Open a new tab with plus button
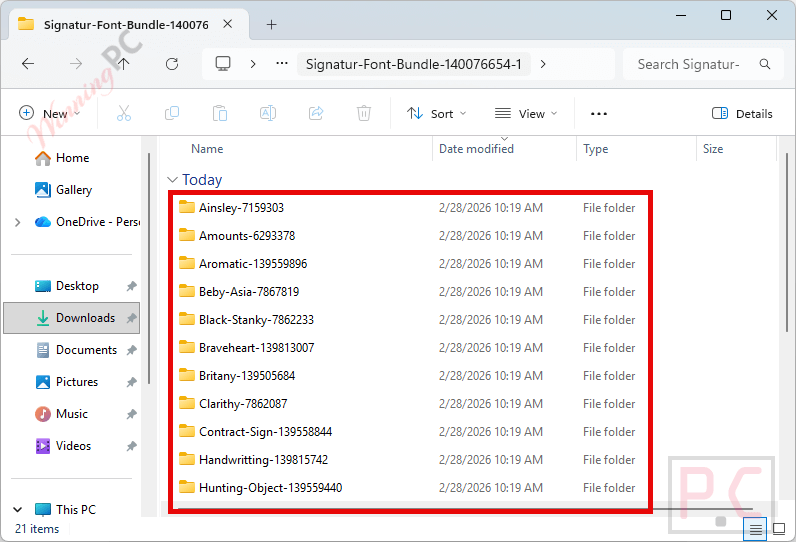 coord(272,24)
